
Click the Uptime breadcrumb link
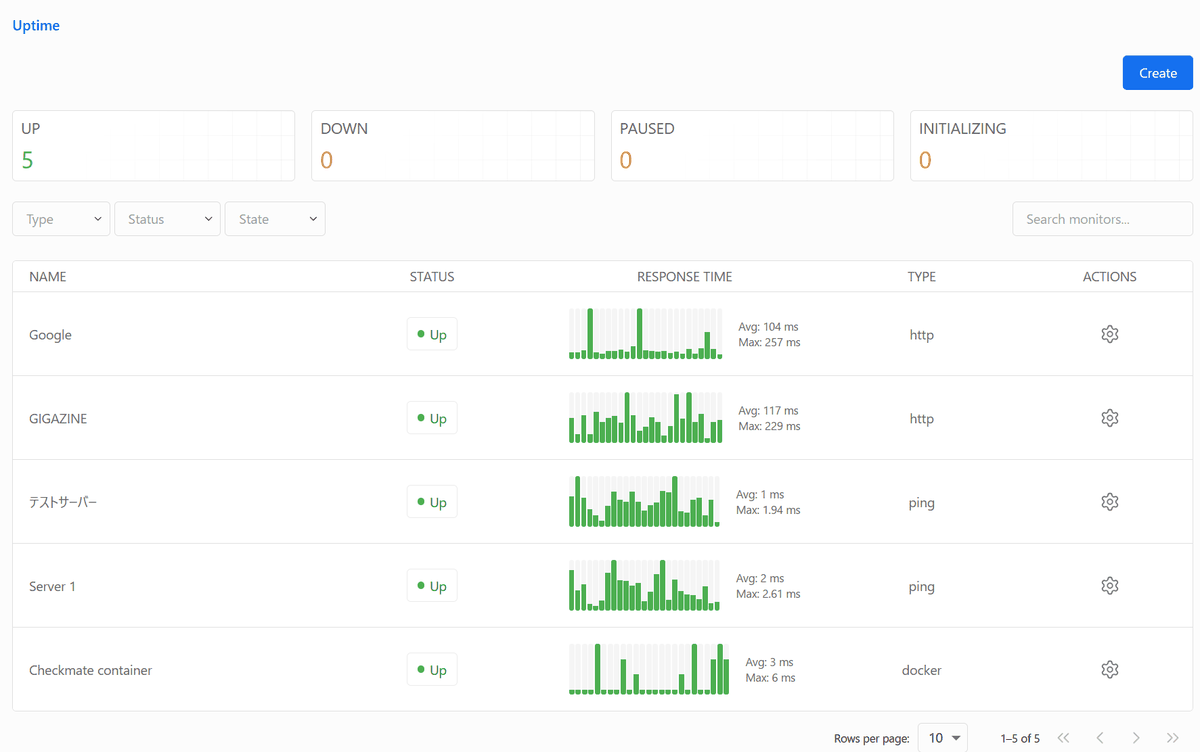pyautogui.click(x=36, y=26)
